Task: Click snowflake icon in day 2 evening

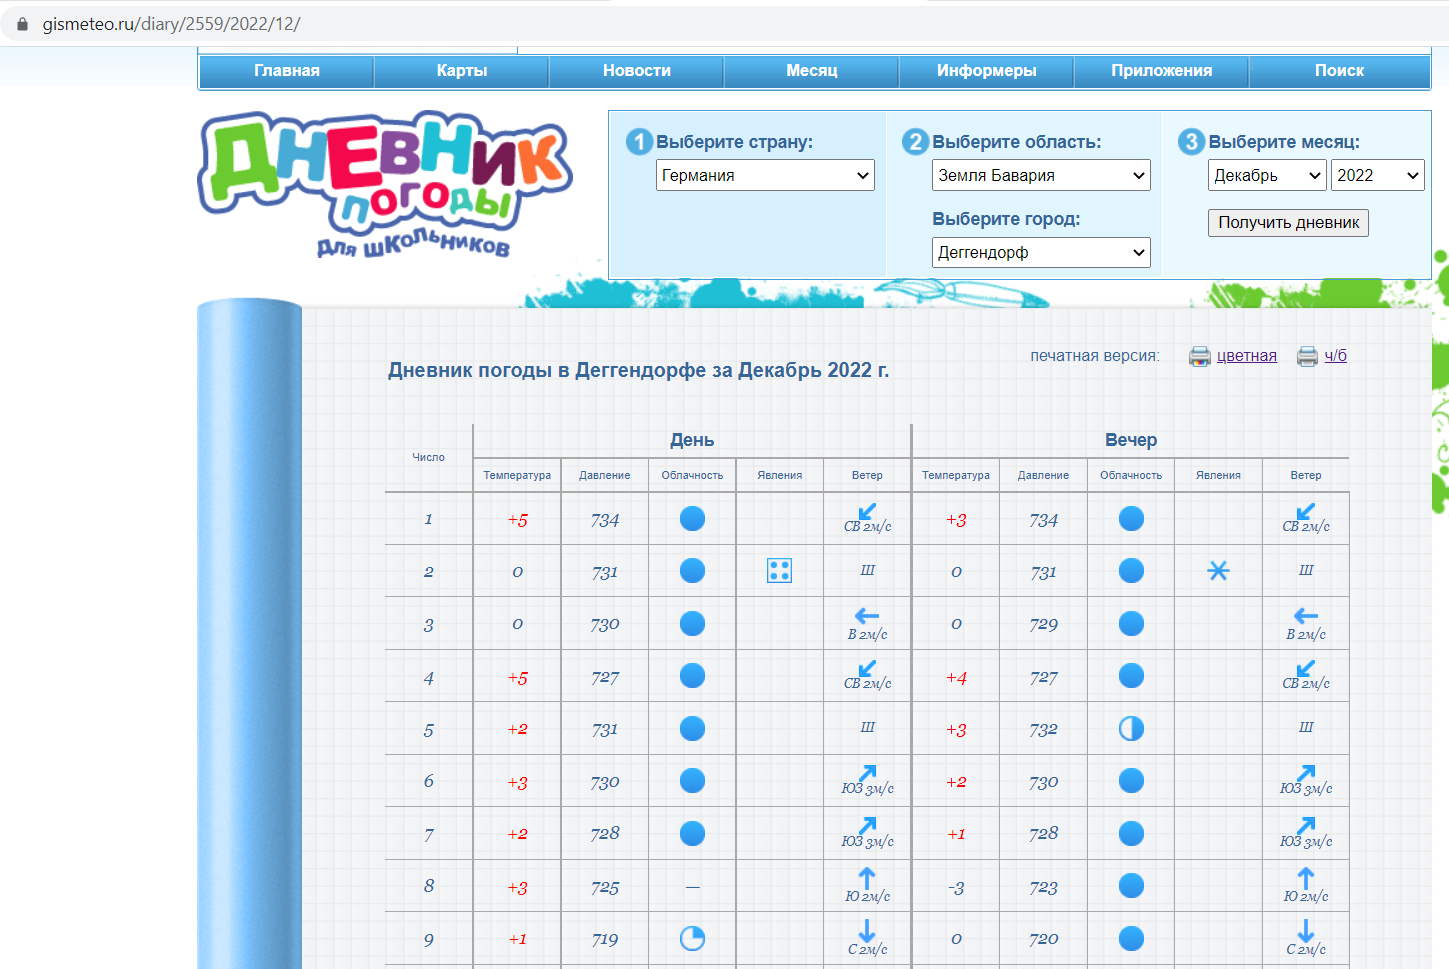Action: 1218,571
